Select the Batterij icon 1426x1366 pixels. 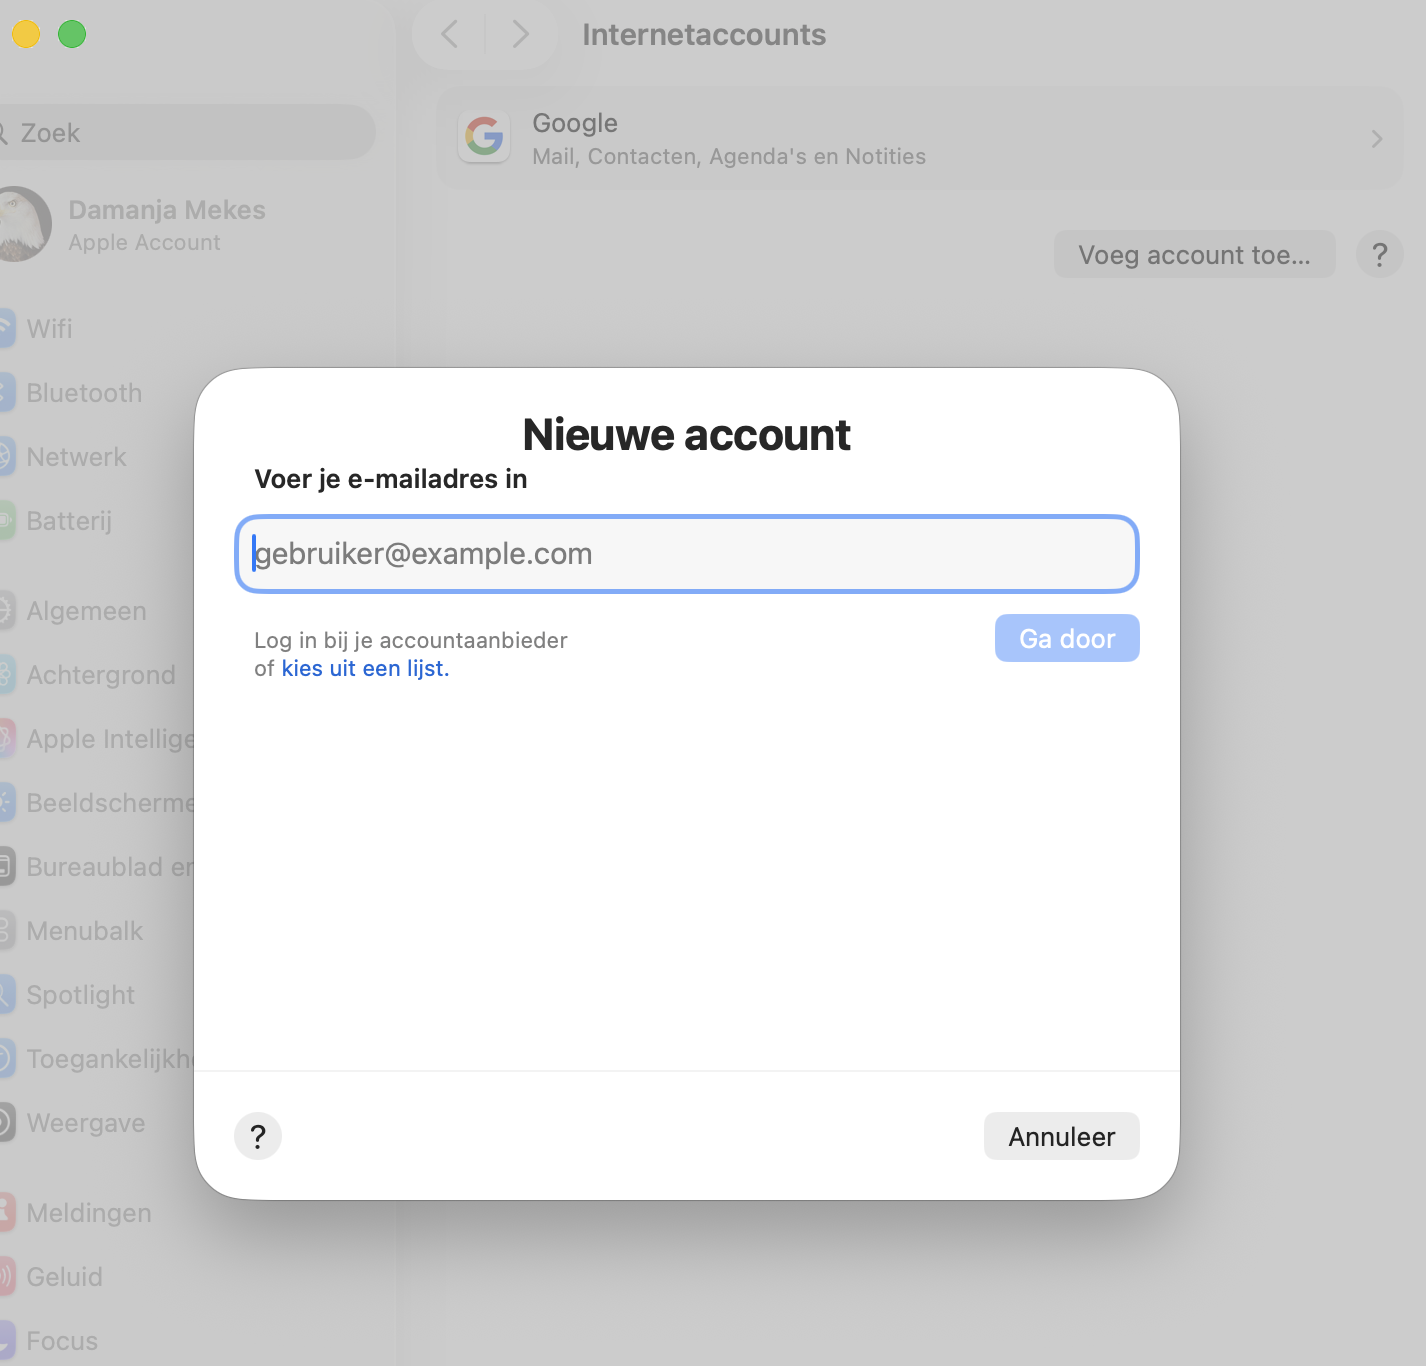8,520
